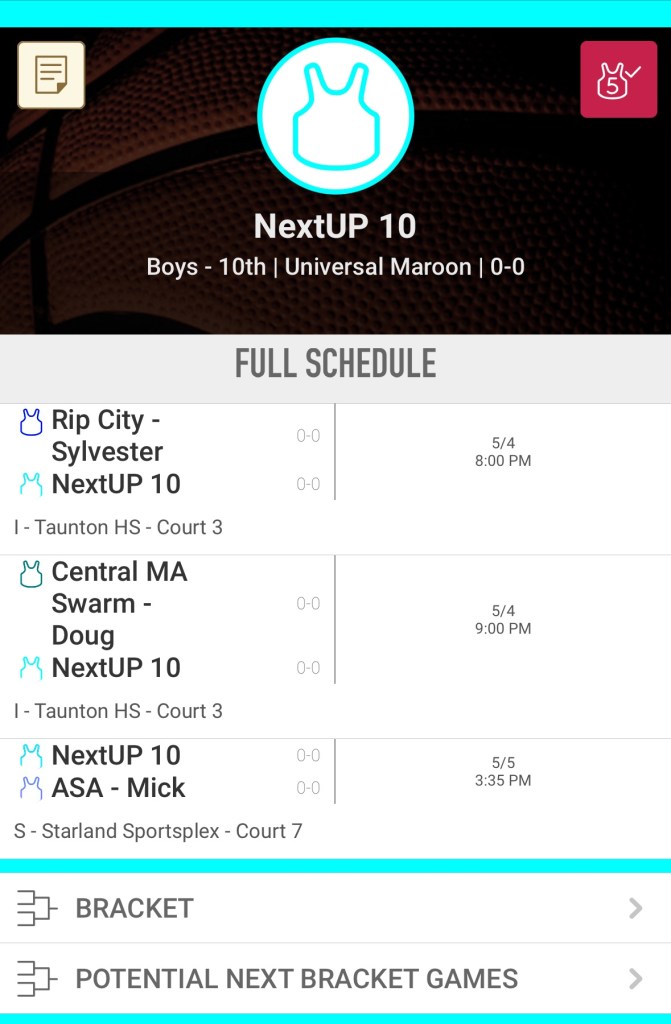Click the Boys - 10th Universal Maroon subtitle
Image resolution: width=671 pixels, height=1024 pixels.
pyautogui.click(x=336, y=266)
